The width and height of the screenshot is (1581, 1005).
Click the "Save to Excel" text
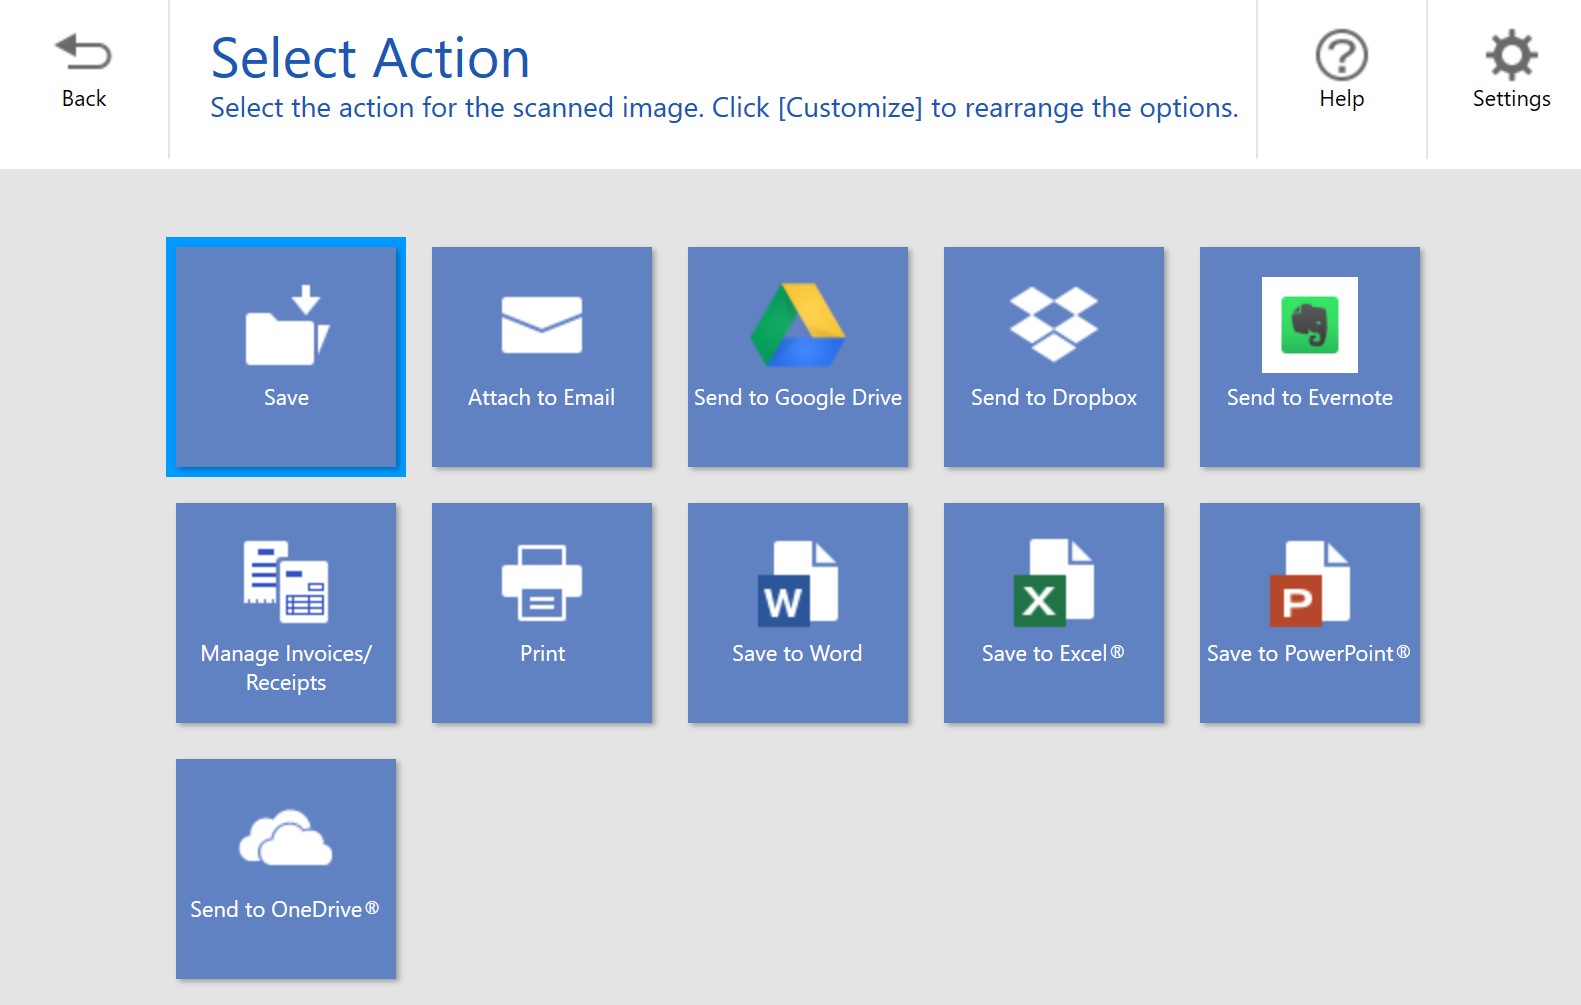tap(1052, 654)
